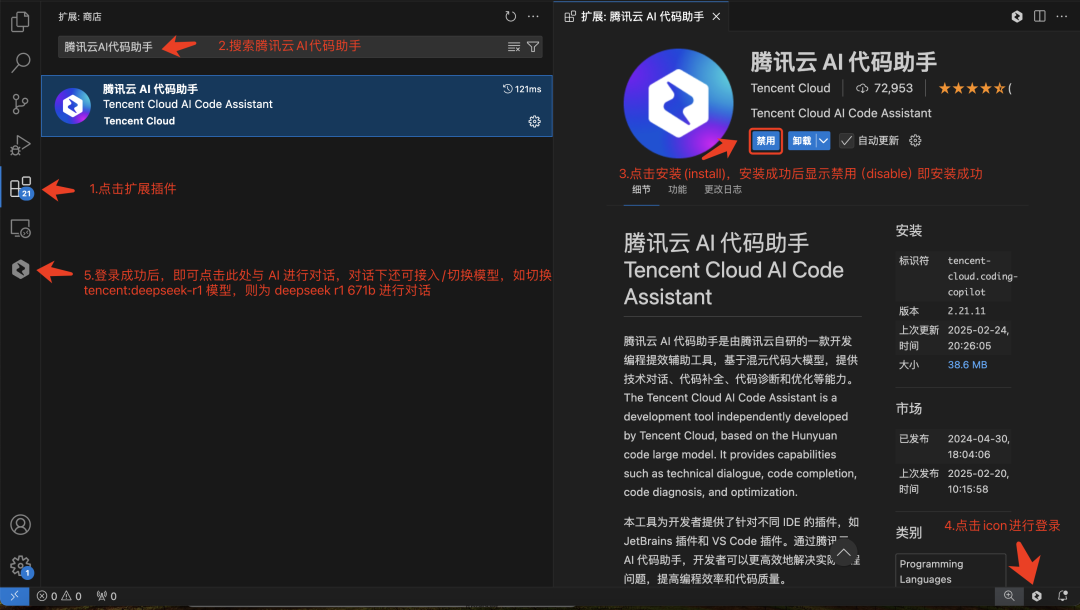Click the 121ms activation time label
1080x610 pixels.
click(x=522, y=89)
